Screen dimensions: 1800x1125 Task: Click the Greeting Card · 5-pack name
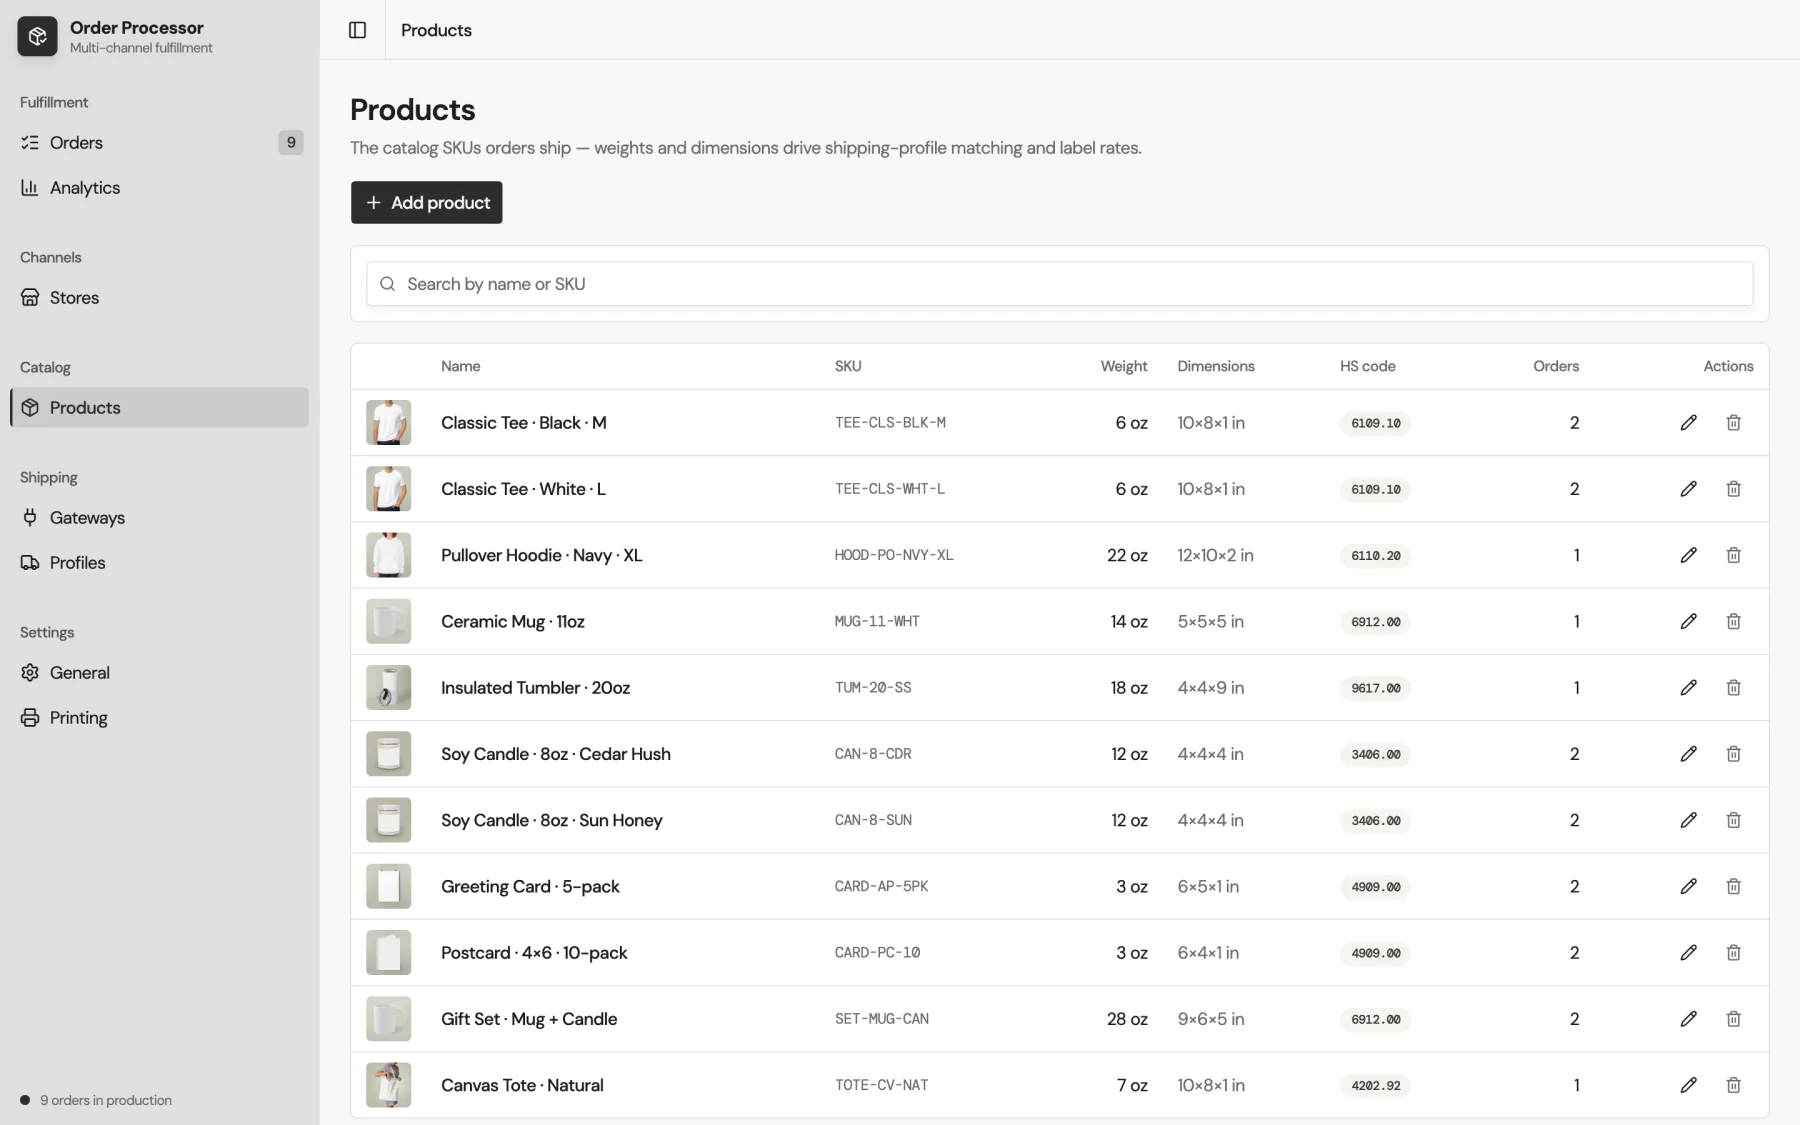click(x=530, y=886)
